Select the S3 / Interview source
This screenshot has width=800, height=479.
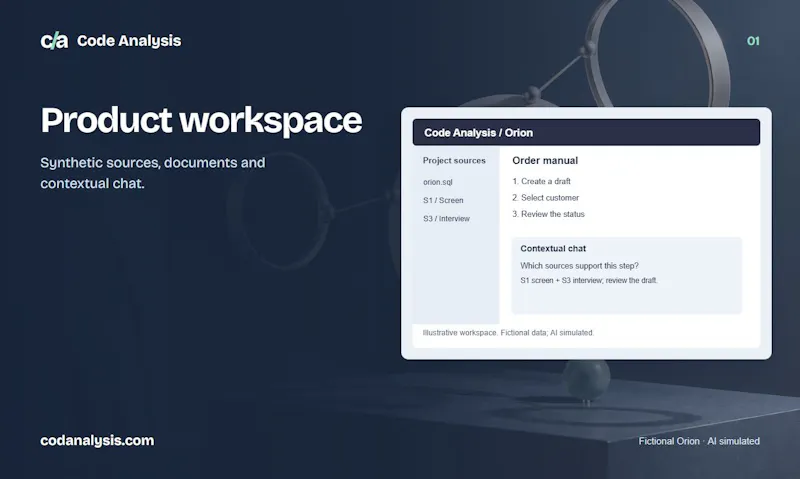click(x=446, y=219)
